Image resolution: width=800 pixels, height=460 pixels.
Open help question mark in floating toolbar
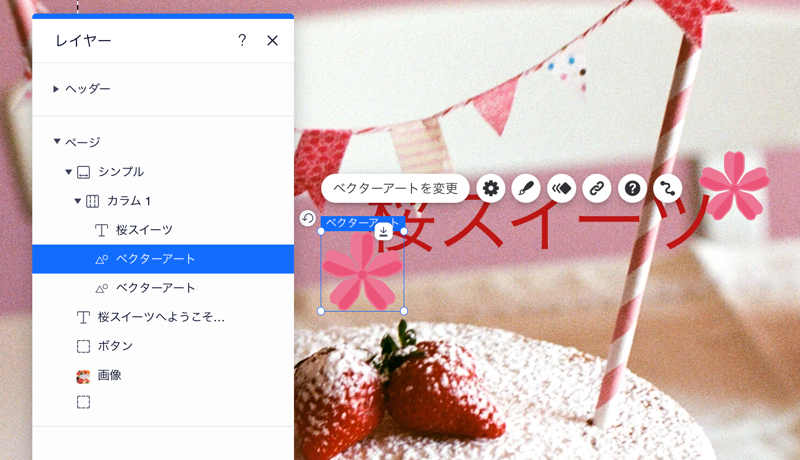coord(633,189)
